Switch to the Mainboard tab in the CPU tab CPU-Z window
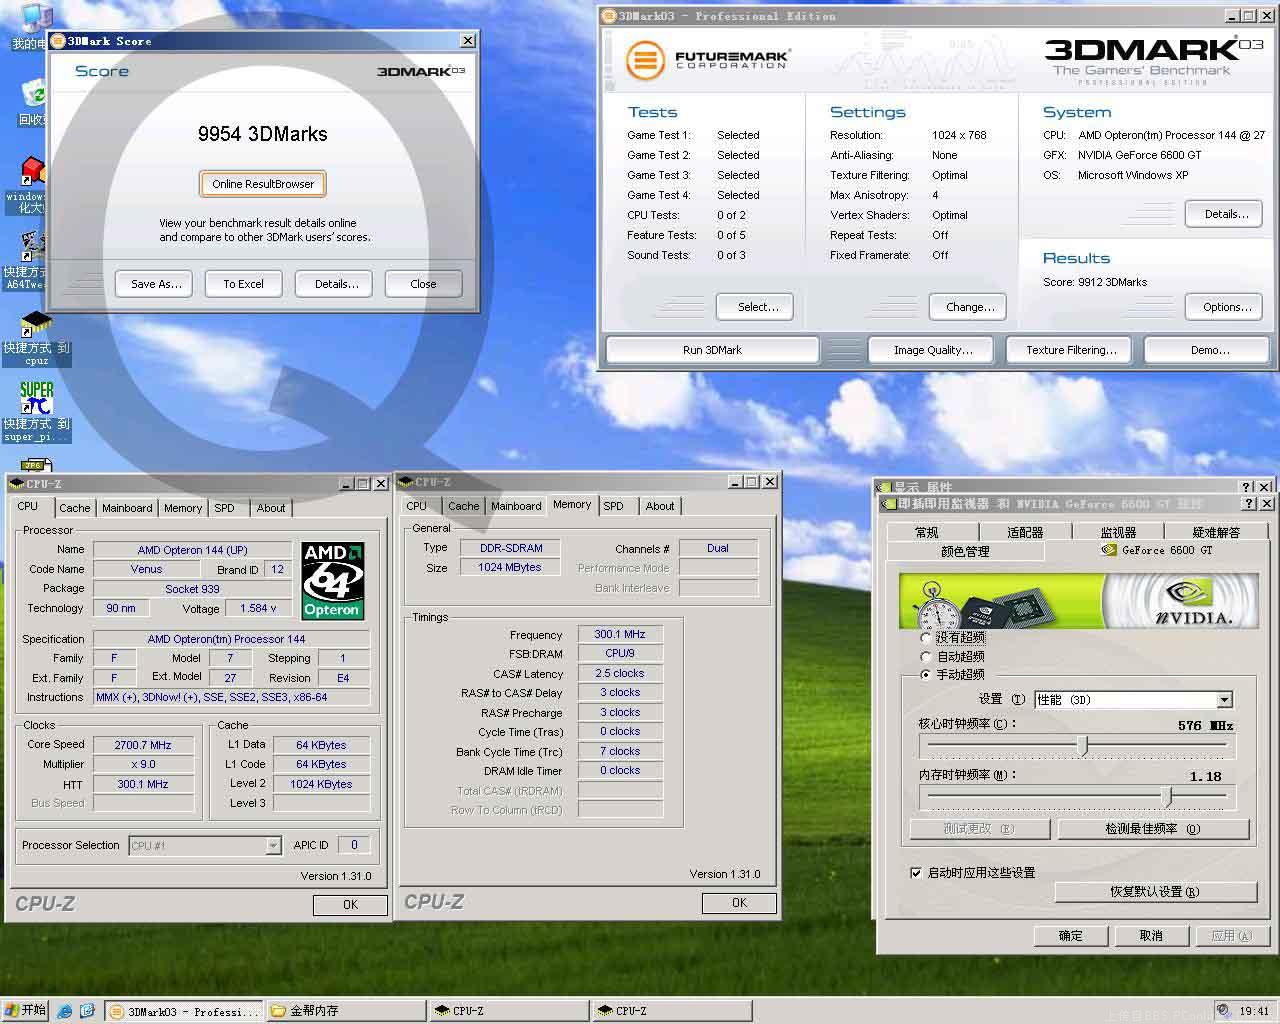The width and height of the screenshot is (1280, 1024). (127, 508)
